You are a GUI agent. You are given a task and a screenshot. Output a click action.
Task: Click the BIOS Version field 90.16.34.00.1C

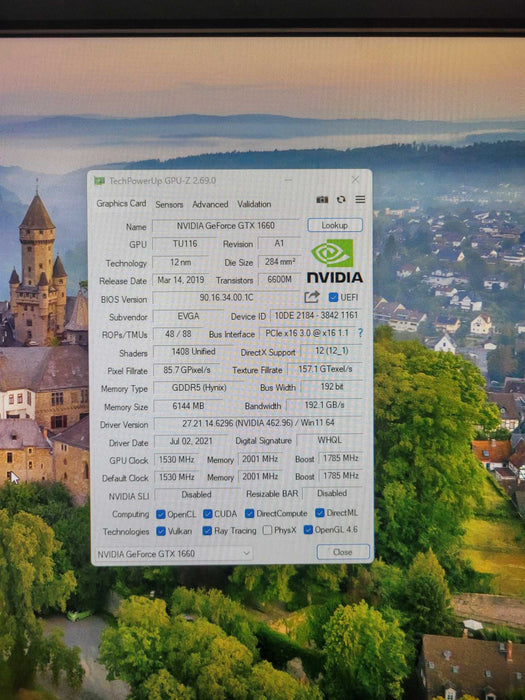(226, 297)
